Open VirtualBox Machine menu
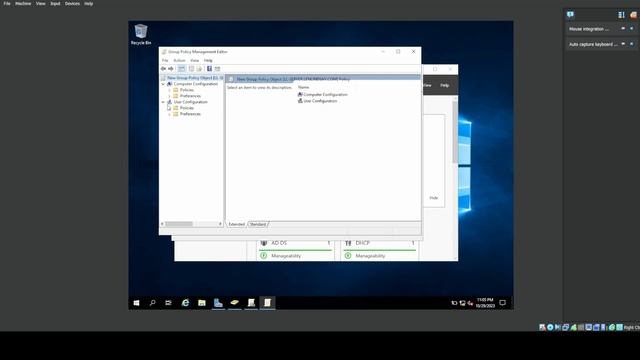 pyautogui.click(x=23, y=4)
